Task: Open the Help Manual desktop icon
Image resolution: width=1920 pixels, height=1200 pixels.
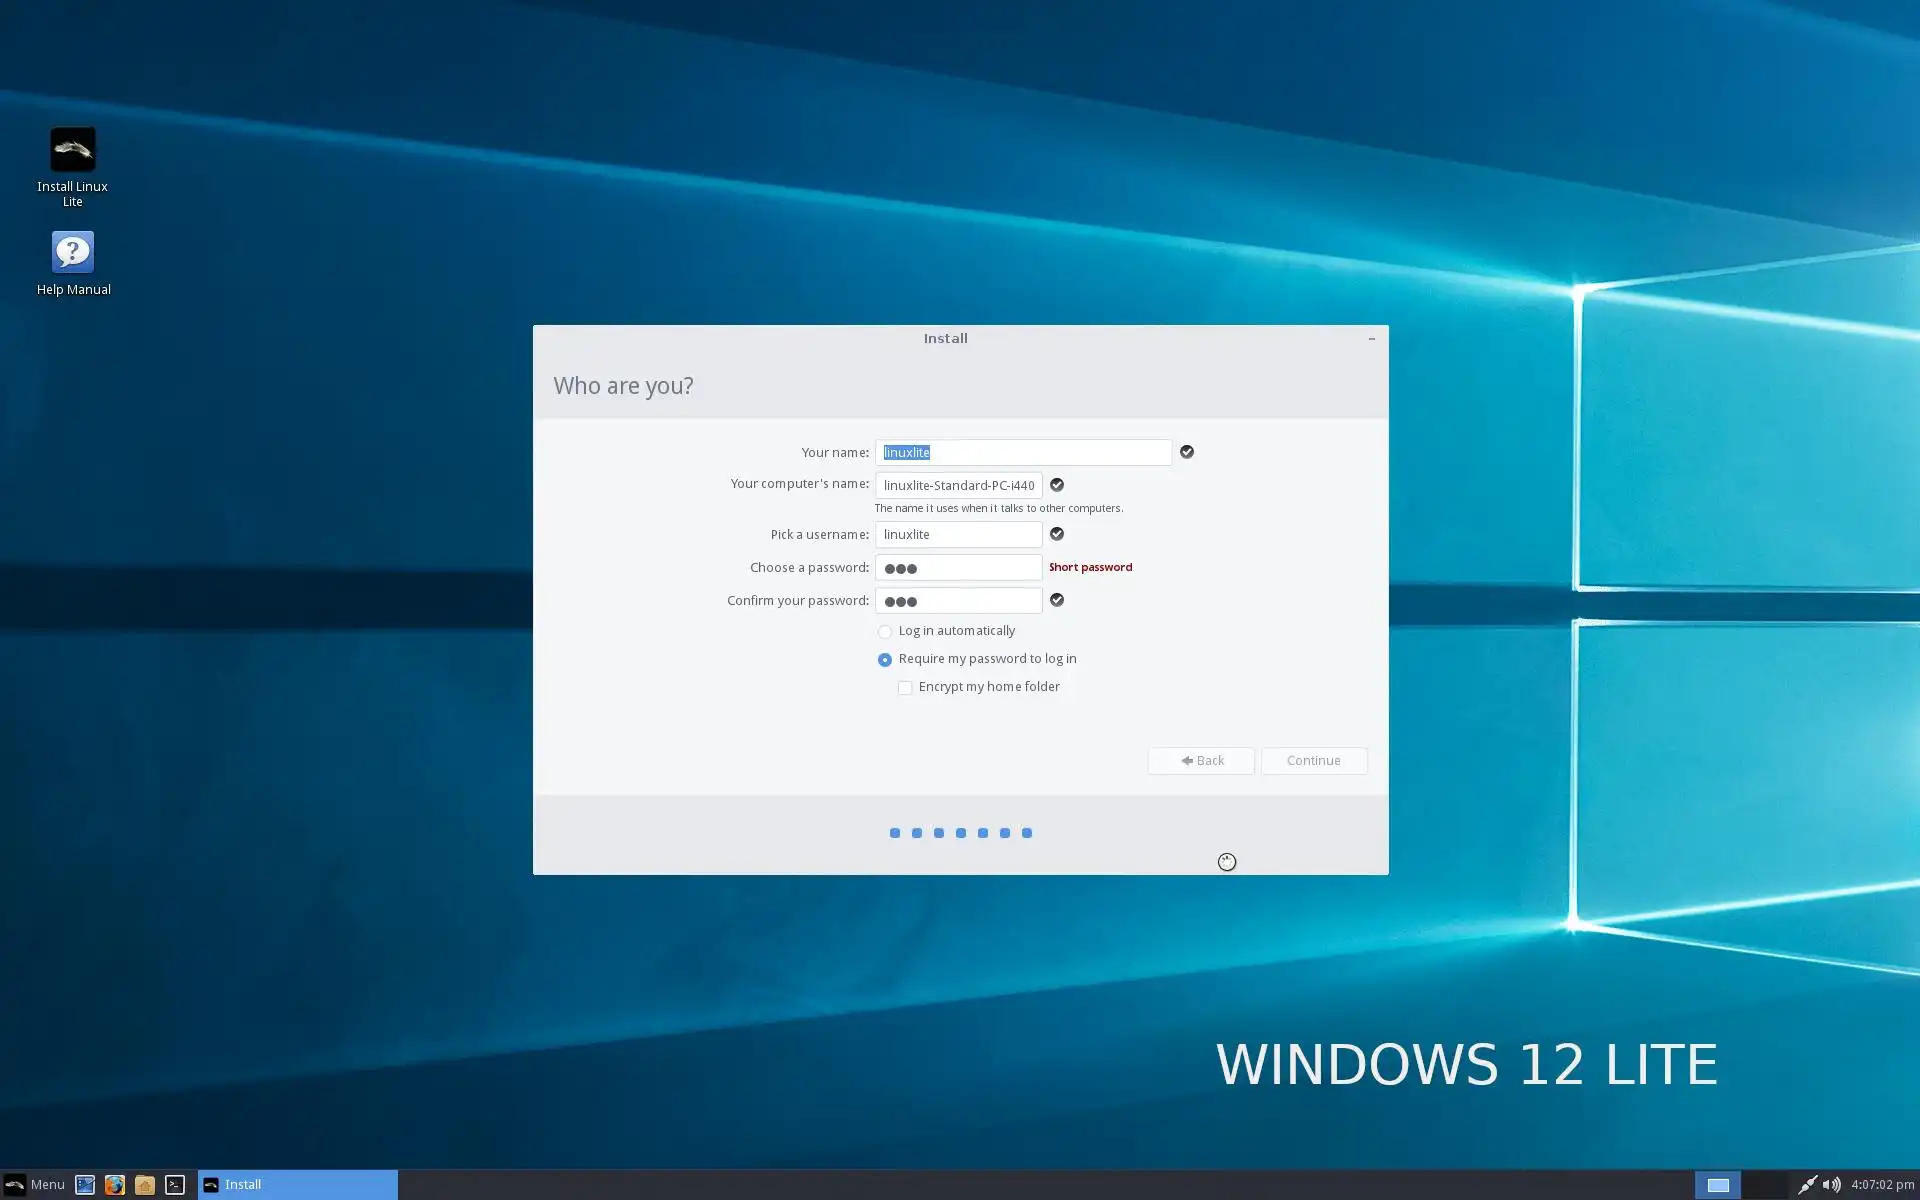Action: coord(72,253)
